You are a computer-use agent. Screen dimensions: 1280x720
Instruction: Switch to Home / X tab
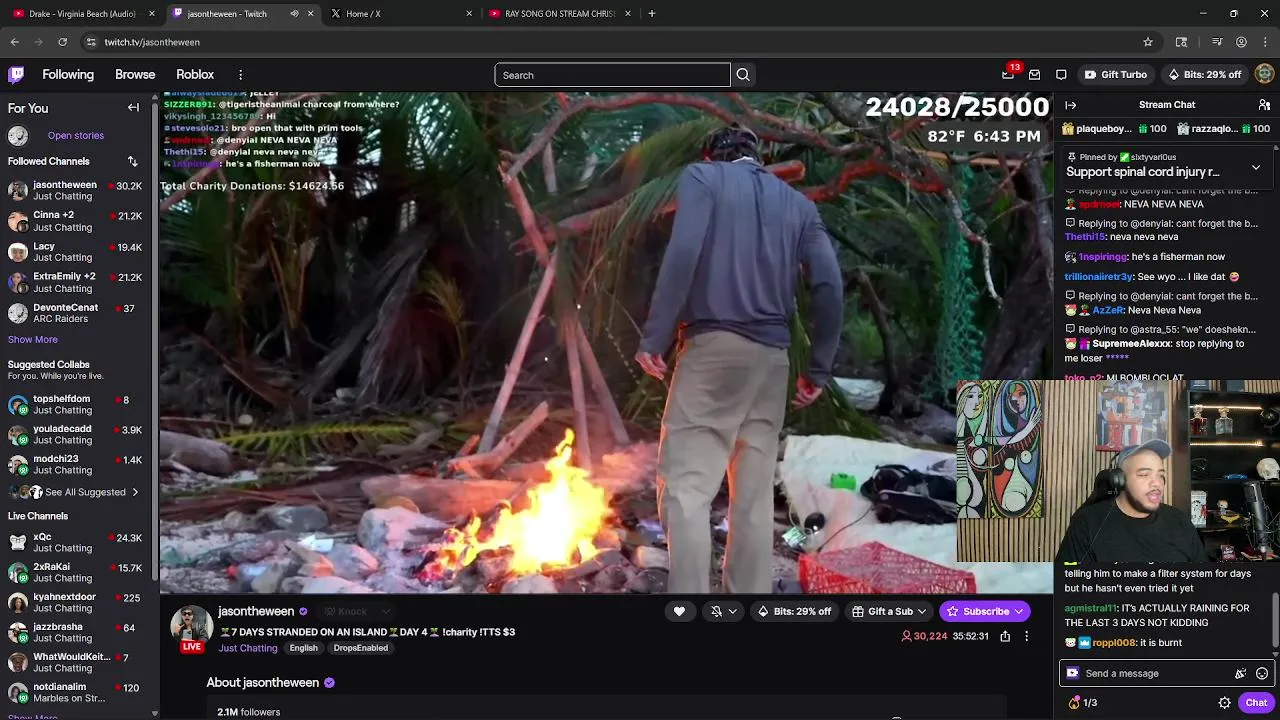(x=402, y=14)
